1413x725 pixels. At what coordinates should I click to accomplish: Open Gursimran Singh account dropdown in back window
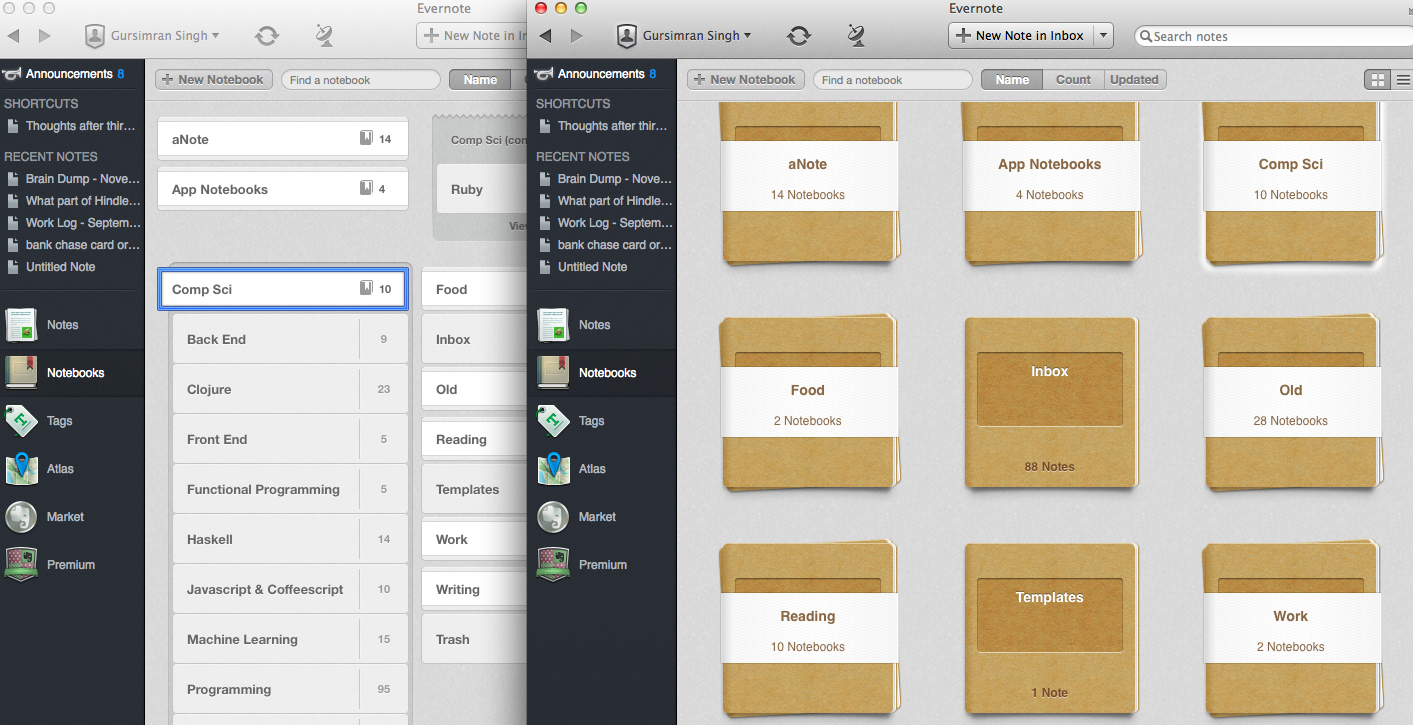pos(153,36)
